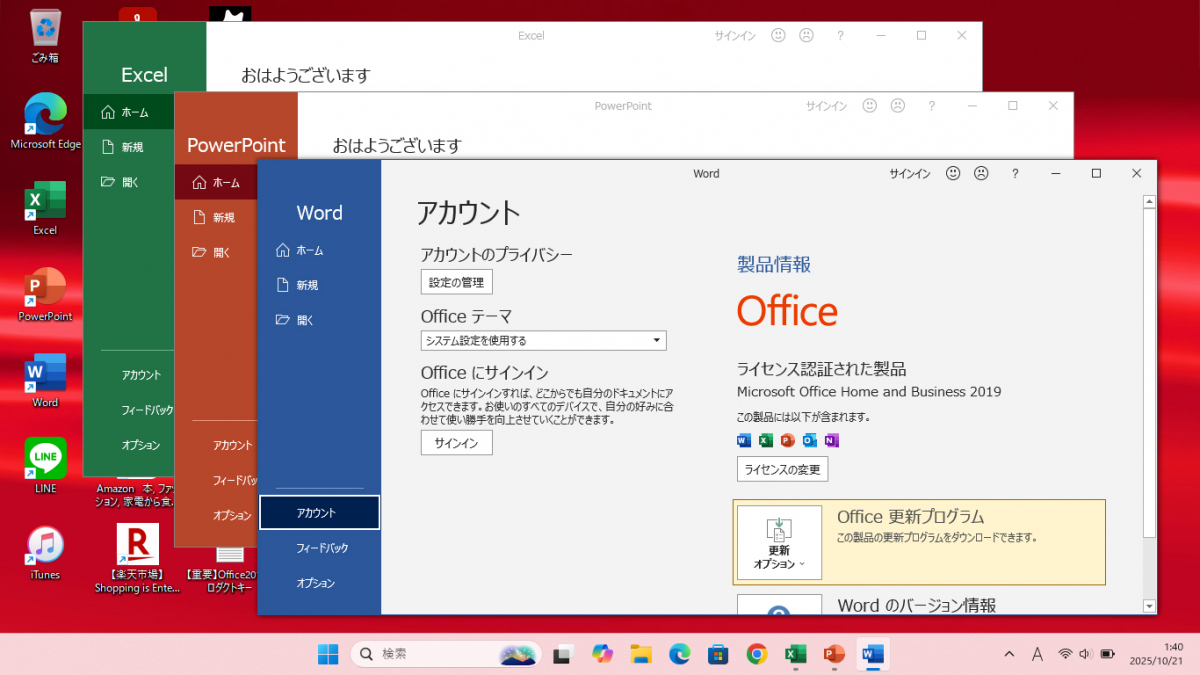The width and height of the screenshot is (1200, 675).
Task: Click the Change License button
Action: (782, 469)
